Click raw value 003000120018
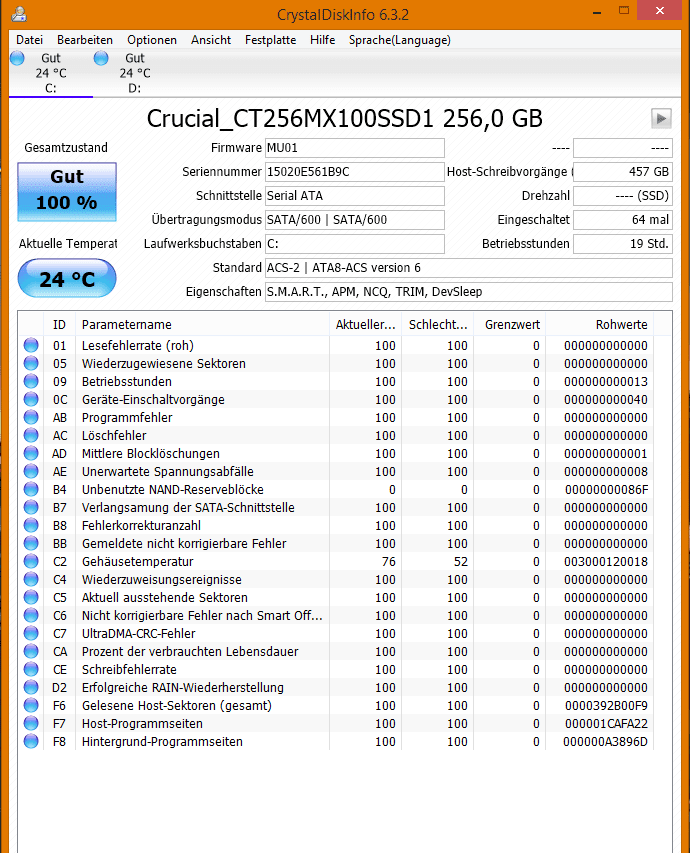 pyautogui.click(x=606, y=561)
